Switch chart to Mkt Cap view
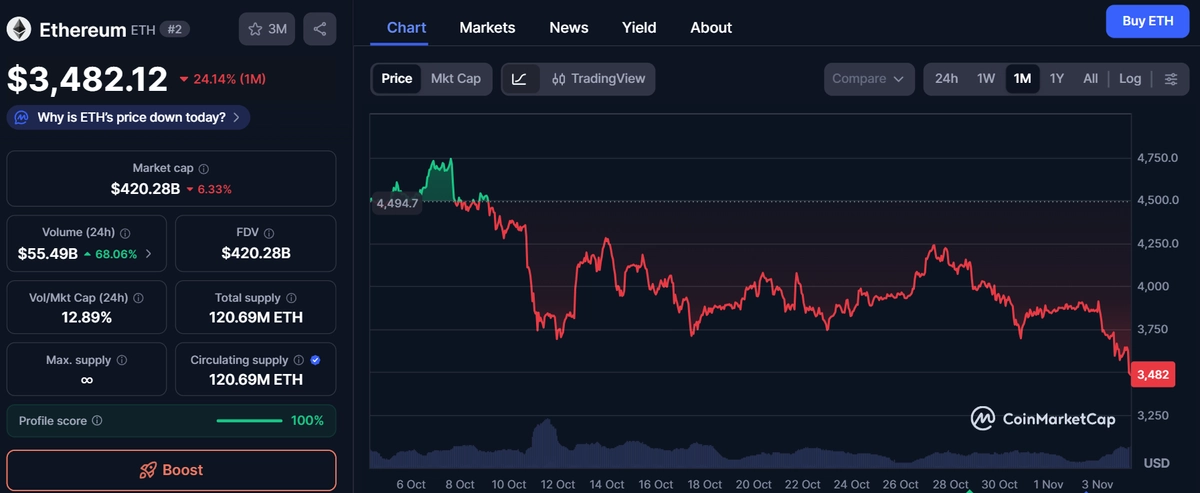 tap(455, 79)
